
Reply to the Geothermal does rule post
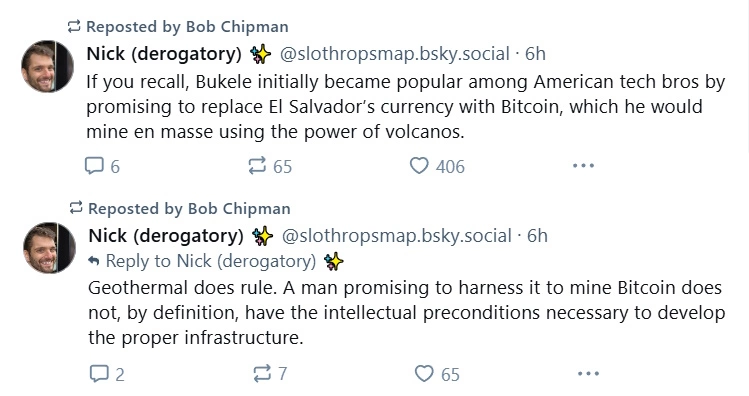[107, 374]
